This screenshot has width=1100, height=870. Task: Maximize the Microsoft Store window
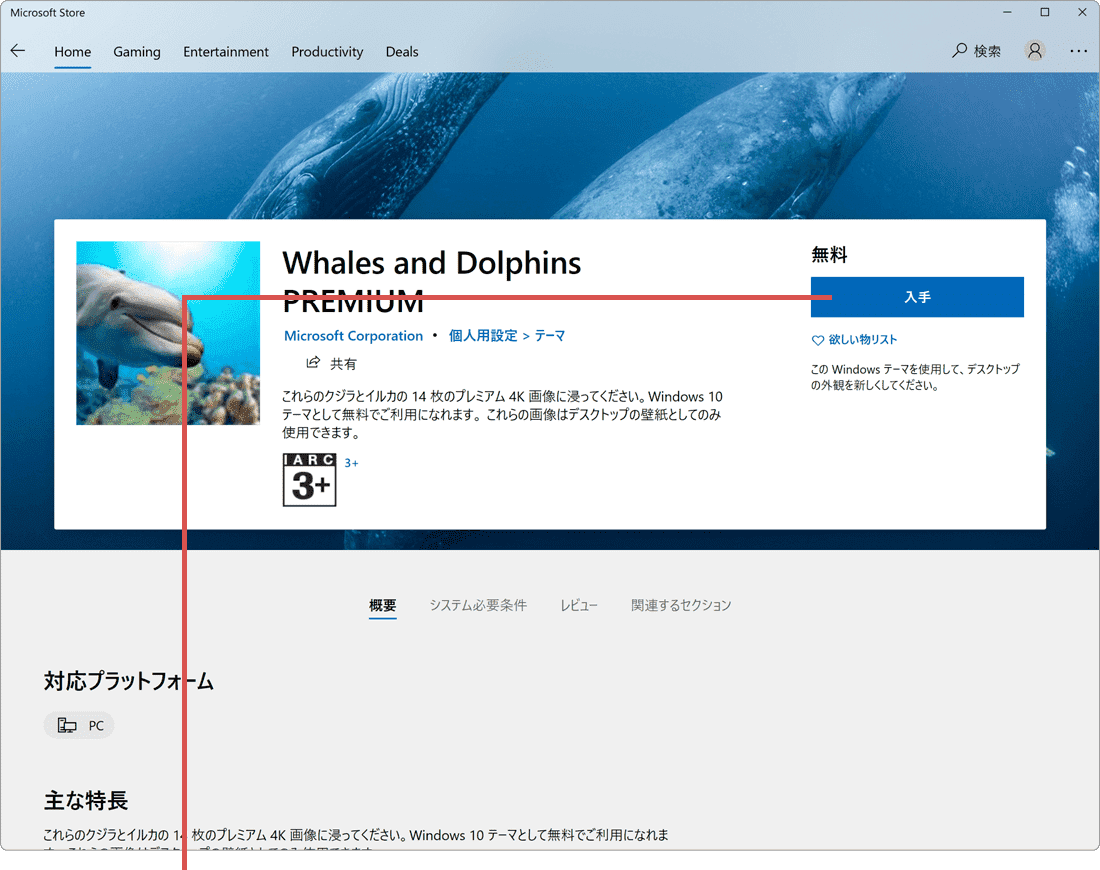click(1045, 13)
